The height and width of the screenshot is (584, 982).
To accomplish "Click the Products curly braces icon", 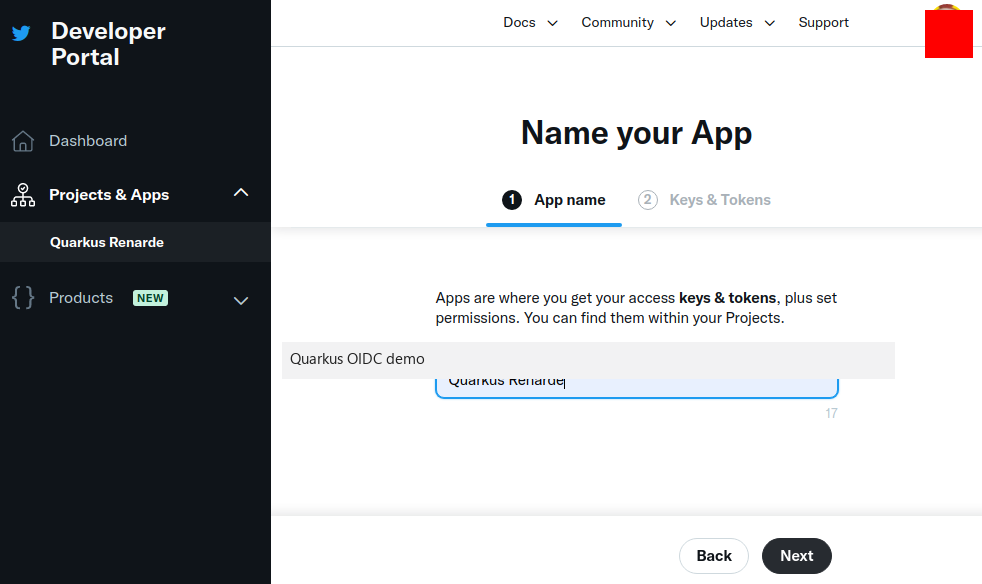I will pyautogui.click(x=23, y=298).
